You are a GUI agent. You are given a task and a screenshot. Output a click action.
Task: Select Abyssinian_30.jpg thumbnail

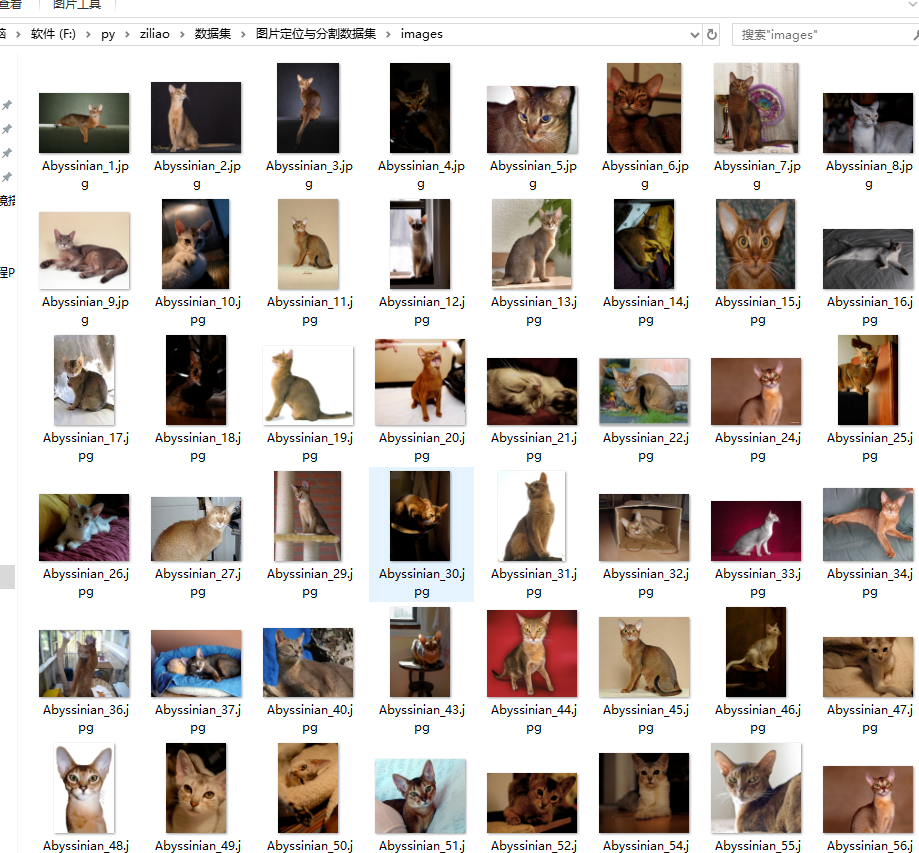point(420,516)
